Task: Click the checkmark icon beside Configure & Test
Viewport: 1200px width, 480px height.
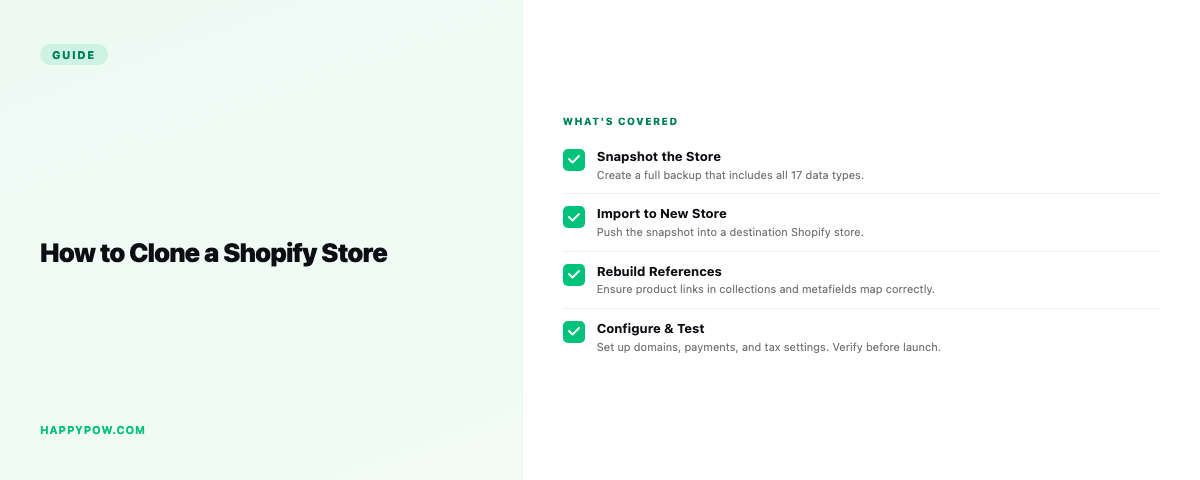Action: (x=574, y=332)
